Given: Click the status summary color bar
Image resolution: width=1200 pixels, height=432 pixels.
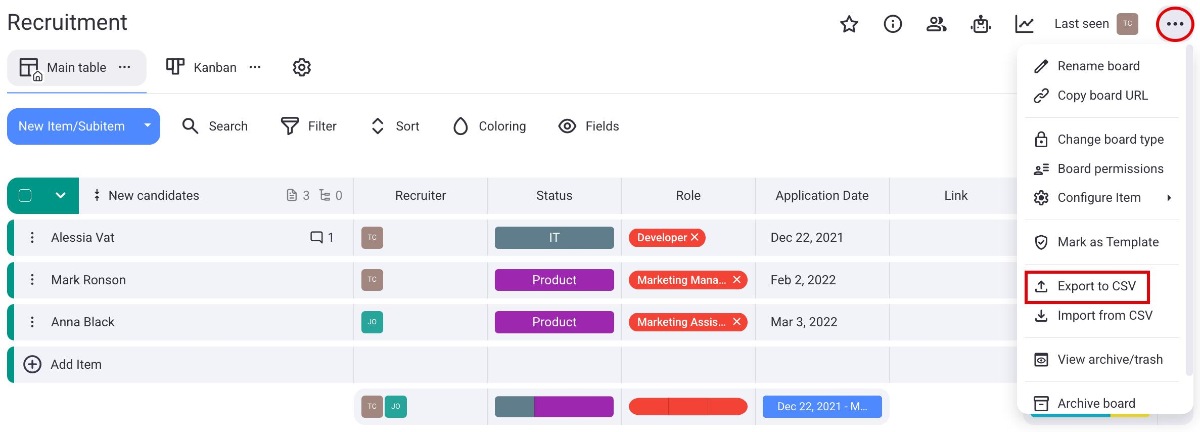Looking at the screenshot, I should 554,406.
